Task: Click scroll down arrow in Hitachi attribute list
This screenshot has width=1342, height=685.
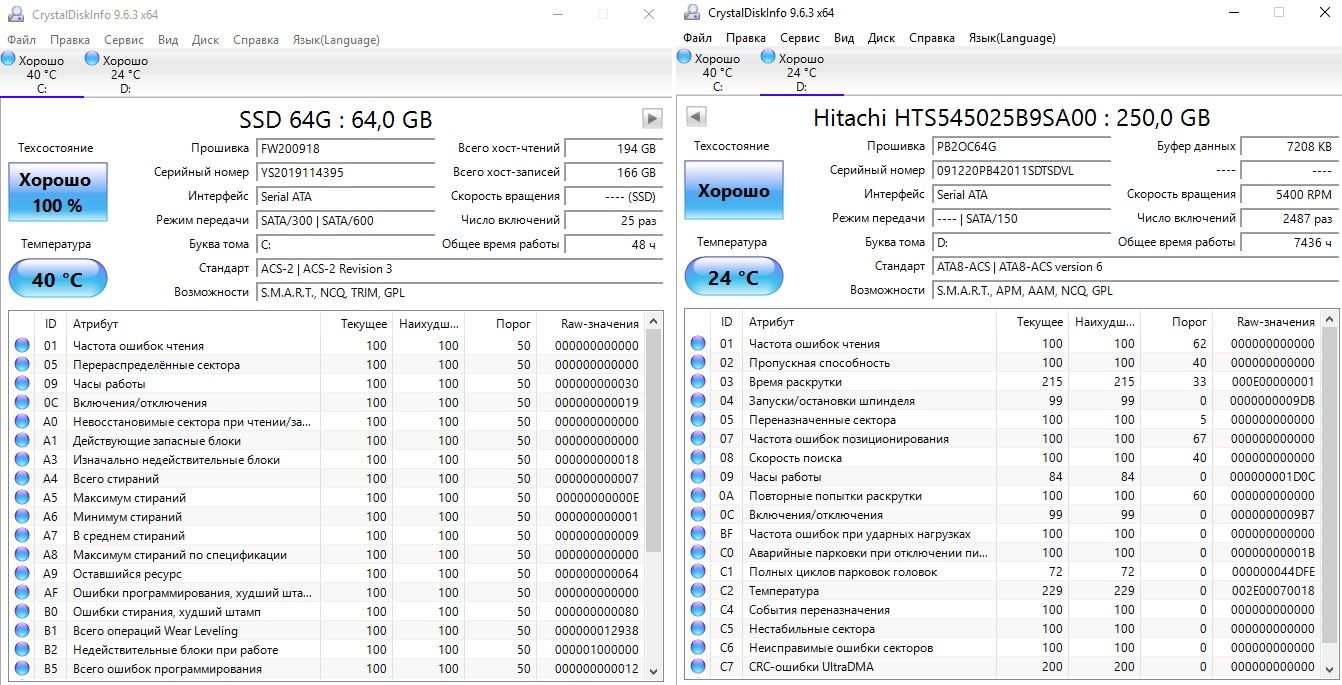Action: pyautogui.click(x=1330, y=669)
